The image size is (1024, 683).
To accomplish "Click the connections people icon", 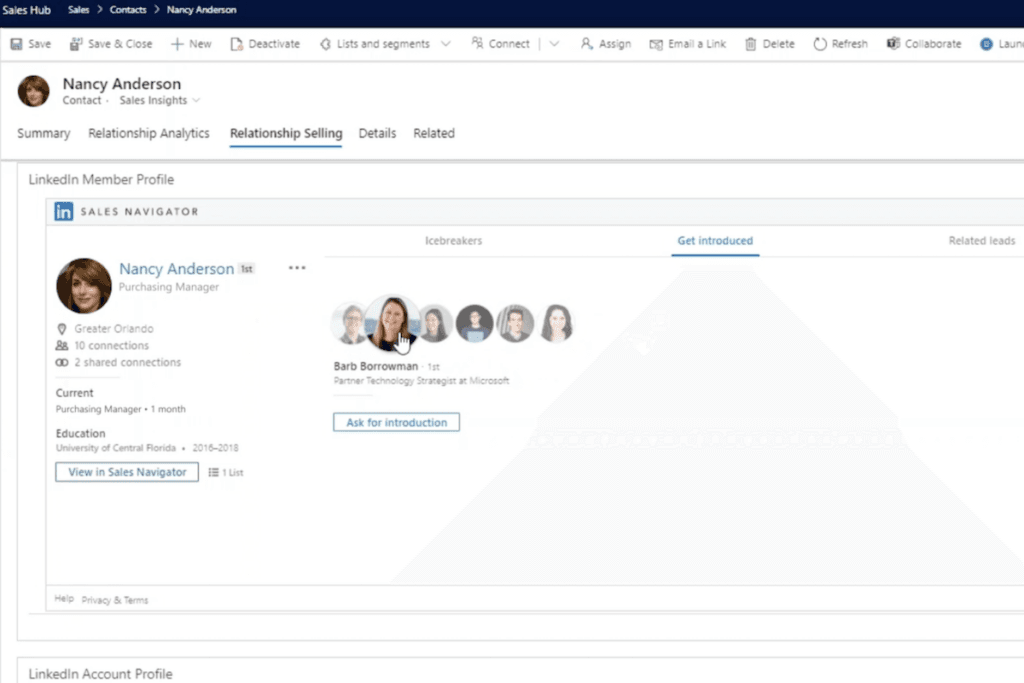I will coord(62,345).
